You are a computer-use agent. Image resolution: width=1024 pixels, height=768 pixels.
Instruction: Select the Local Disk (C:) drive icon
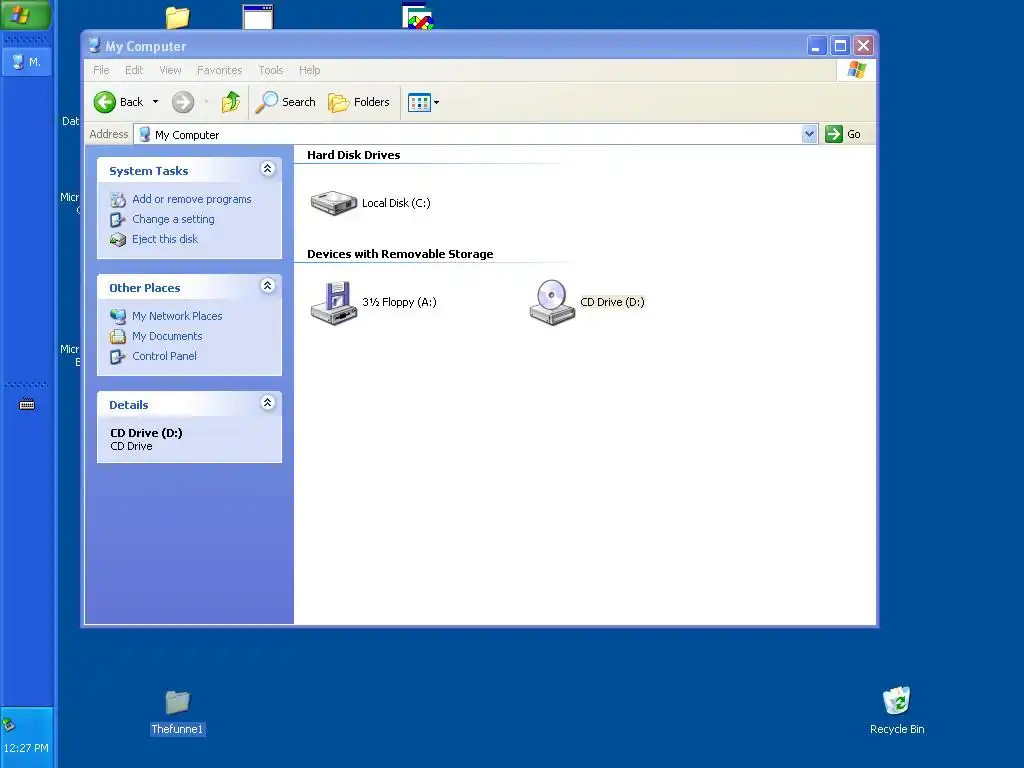tap(333, 202)
